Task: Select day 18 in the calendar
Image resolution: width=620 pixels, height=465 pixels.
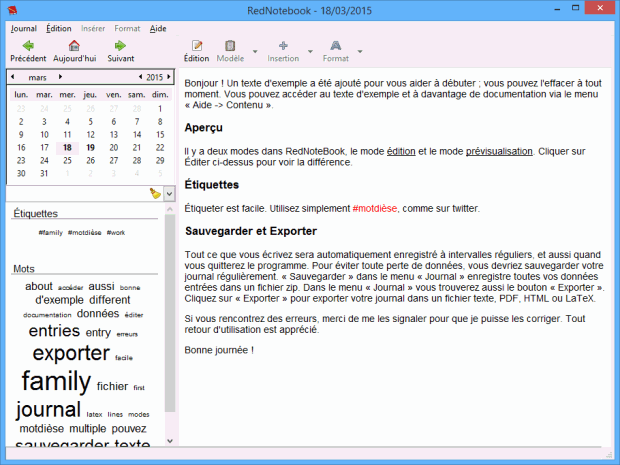Action: click(x=67, y=147)
